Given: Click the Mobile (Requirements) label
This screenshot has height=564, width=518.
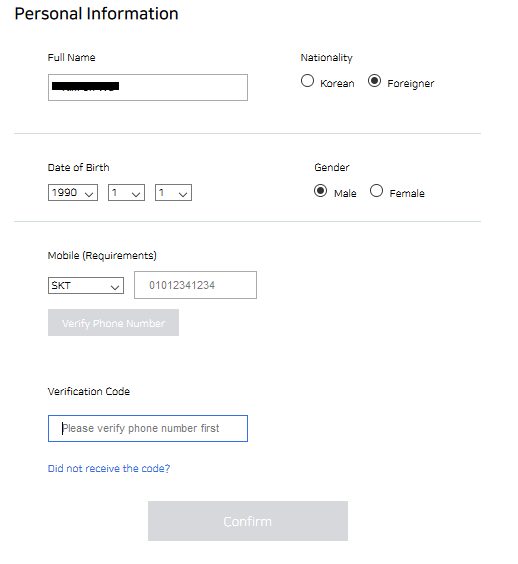Looking at the screenshot, I should (x=102, y=256).
